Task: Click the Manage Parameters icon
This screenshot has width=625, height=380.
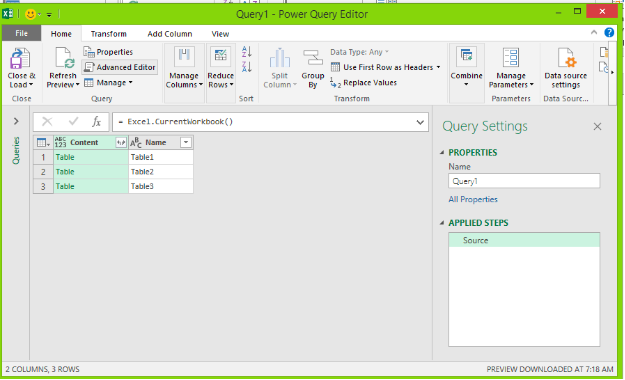Action: [x=511, y=57]
